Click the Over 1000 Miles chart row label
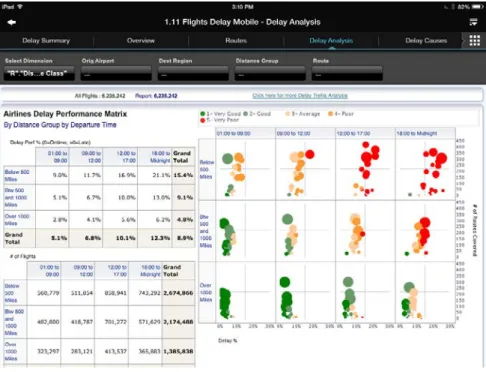 click(x=206, y=292)
